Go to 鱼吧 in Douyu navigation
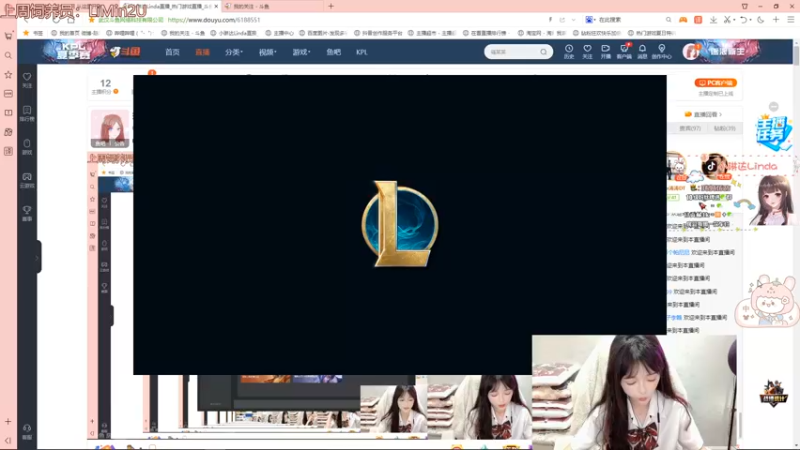800x450 pixels. point(333,52)
